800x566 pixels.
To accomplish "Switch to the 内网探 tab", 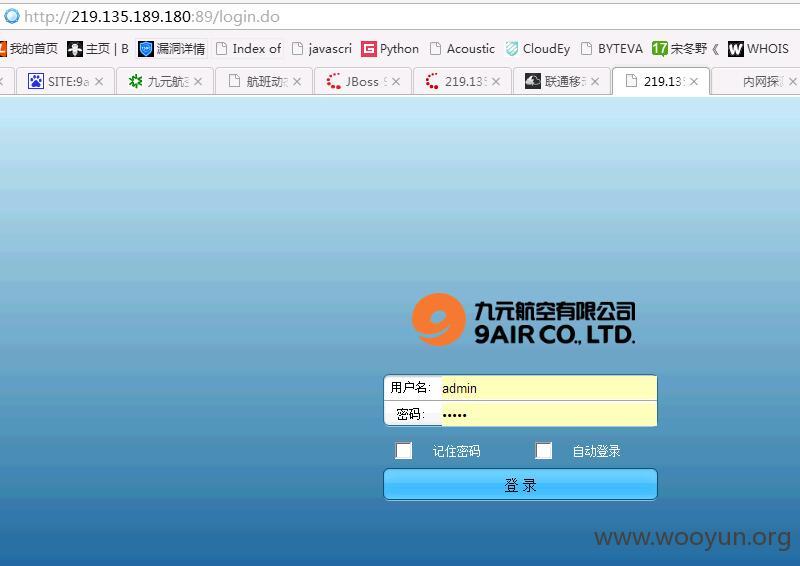I will [x=756, y=82].
